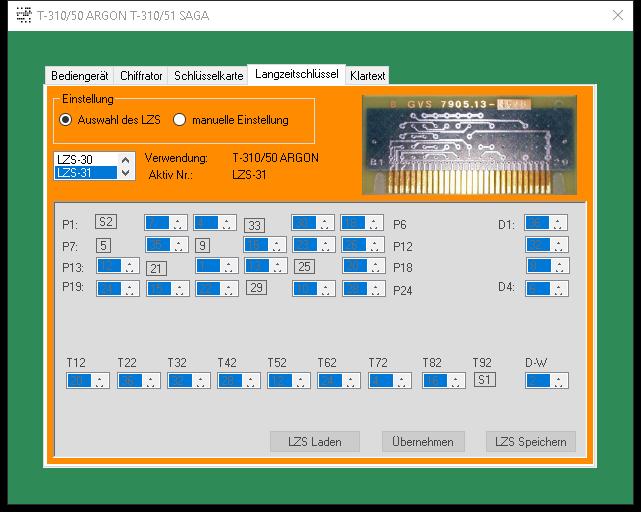
Task: Click the spinner field just left of boxed 25
Action: pos(266,266)
